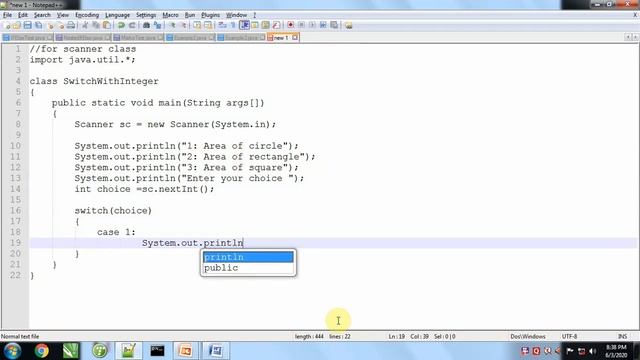Click the tab bar scroll-left arrow
This screenshot has width=640, height=360.
tap(628, 37)
